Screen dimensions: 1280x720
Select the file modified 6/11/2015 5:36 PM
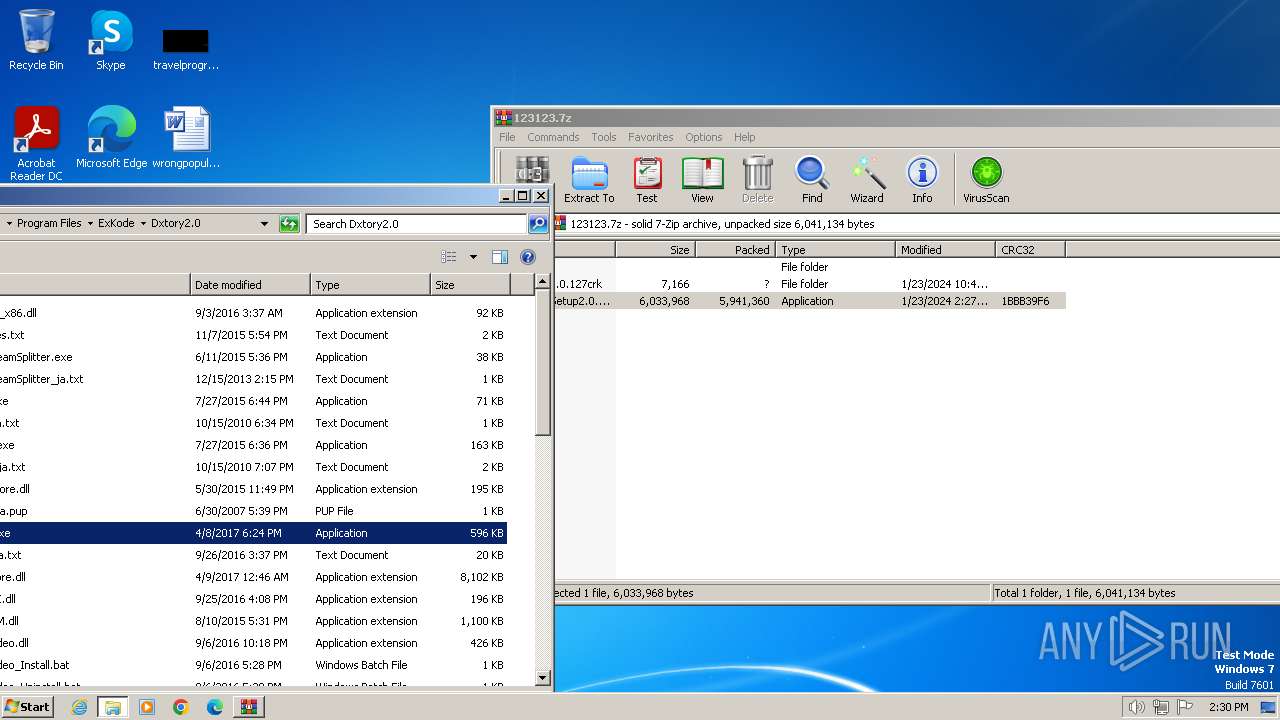click(x=253, y=357)
